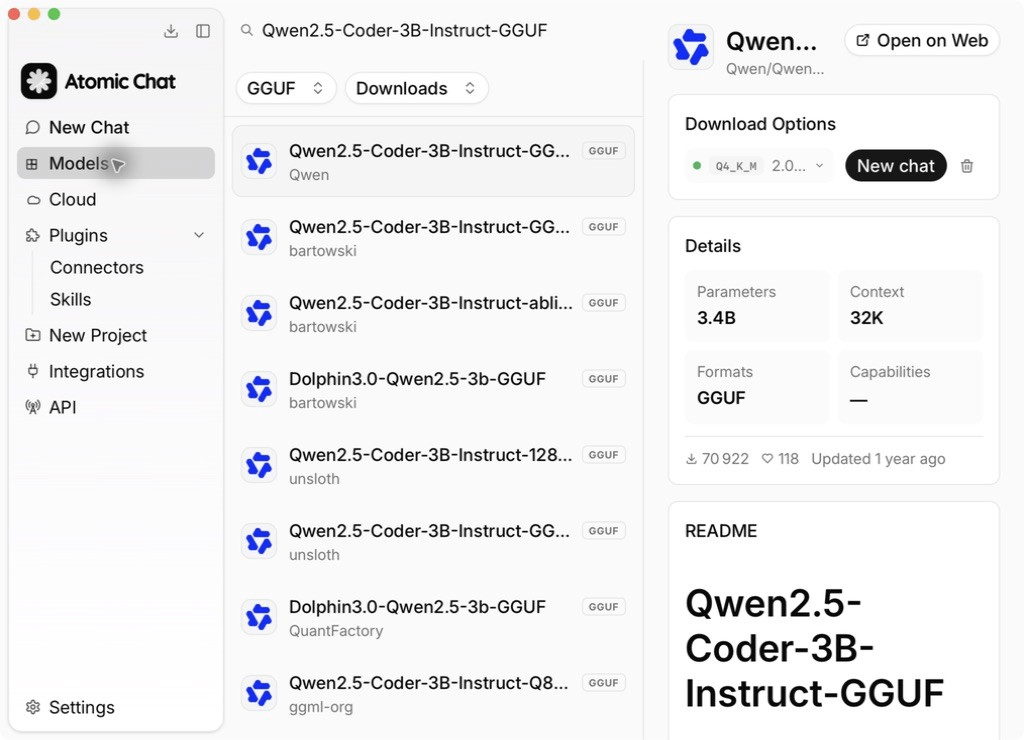Click GGUF badge on Qwen row
The image size is (1024, 740).
pyautogui.click(x=603, y=151)
